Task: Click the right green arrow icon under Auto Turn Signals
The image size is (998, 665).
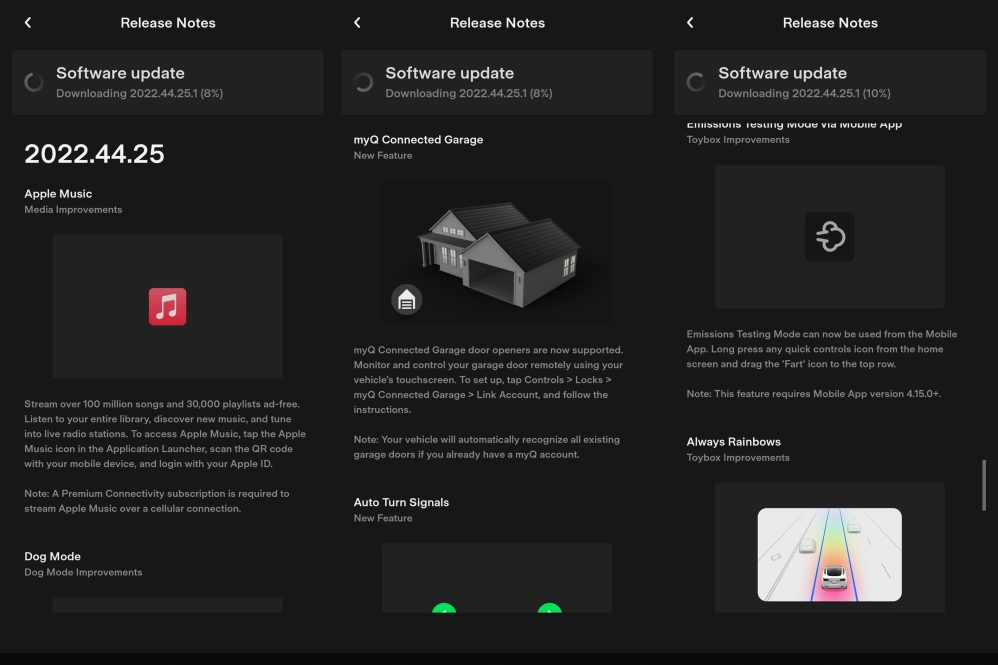Action: (x=549, y=608)
